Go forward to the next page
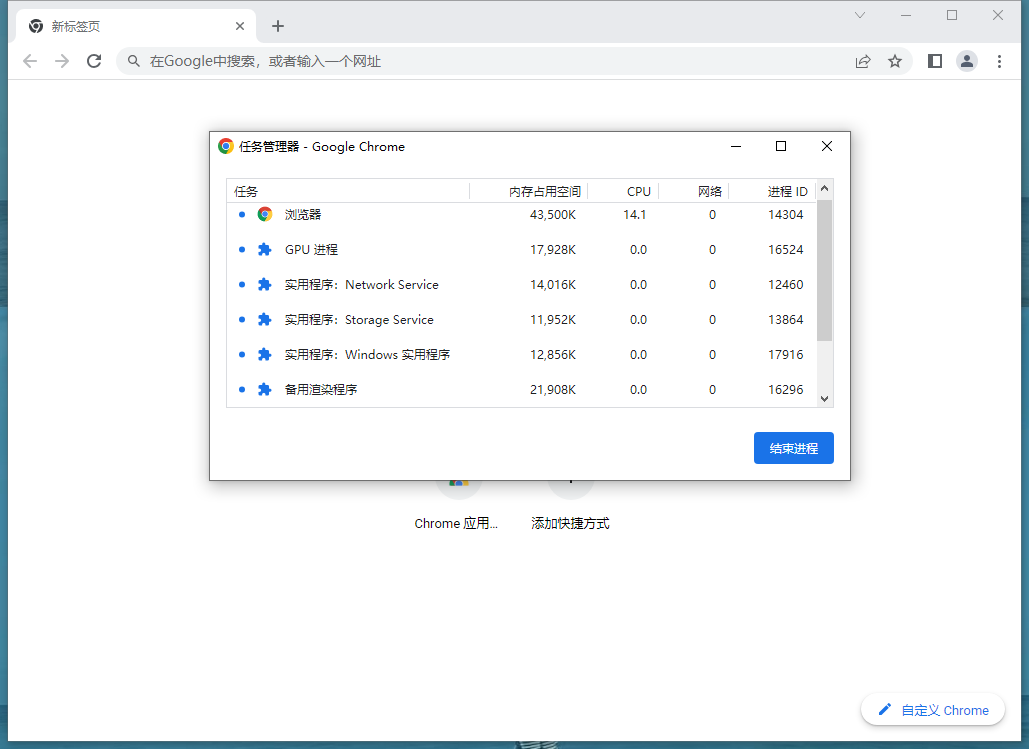Viewport: 1029px width, 749px height. point(62,61)
